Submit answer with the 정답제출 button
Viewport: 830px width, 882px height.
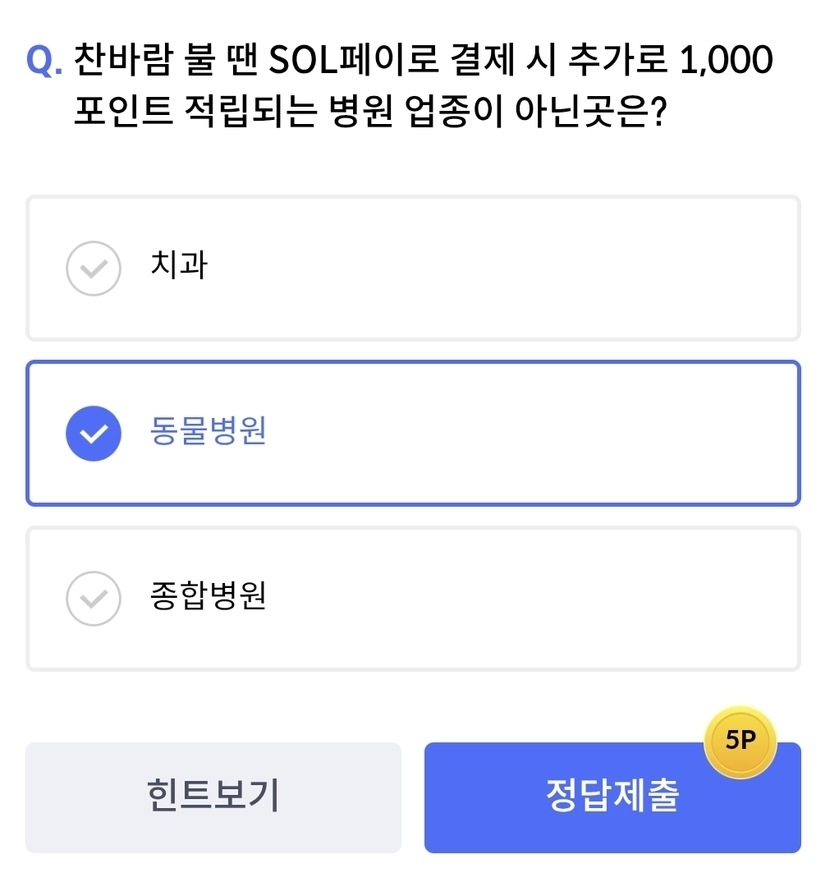coord(612,799)
